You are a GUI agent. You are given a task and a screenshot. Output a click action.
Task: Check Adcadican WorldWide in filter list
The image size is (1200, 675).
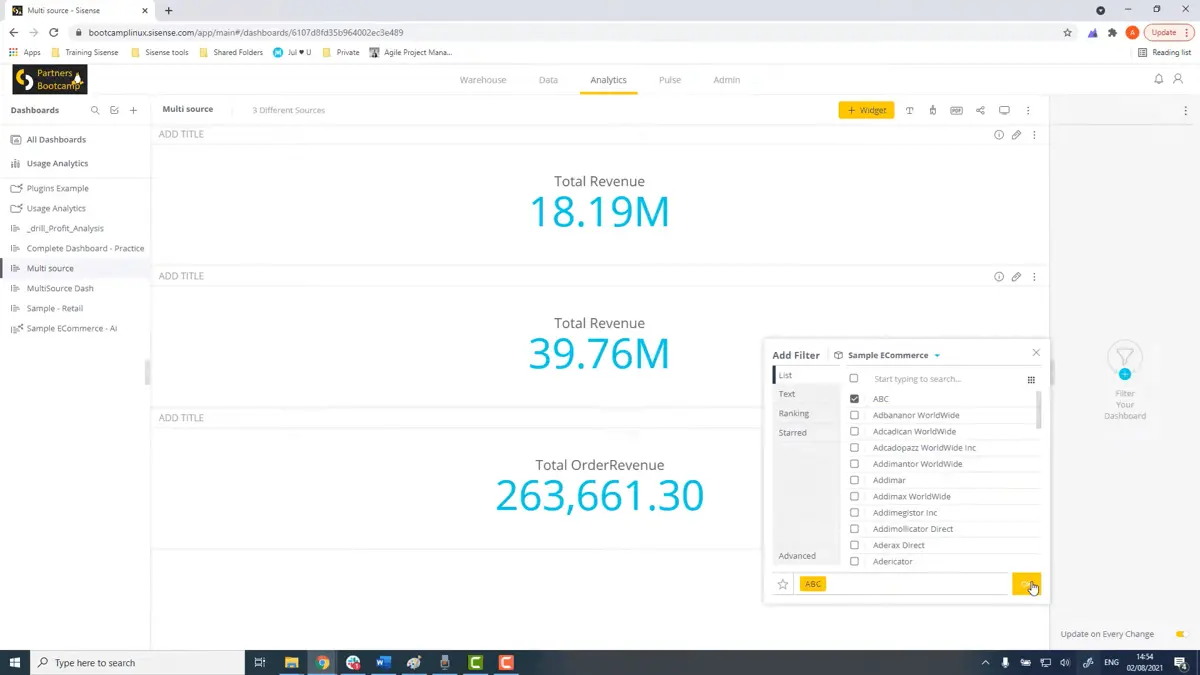[x=854, y=431]
